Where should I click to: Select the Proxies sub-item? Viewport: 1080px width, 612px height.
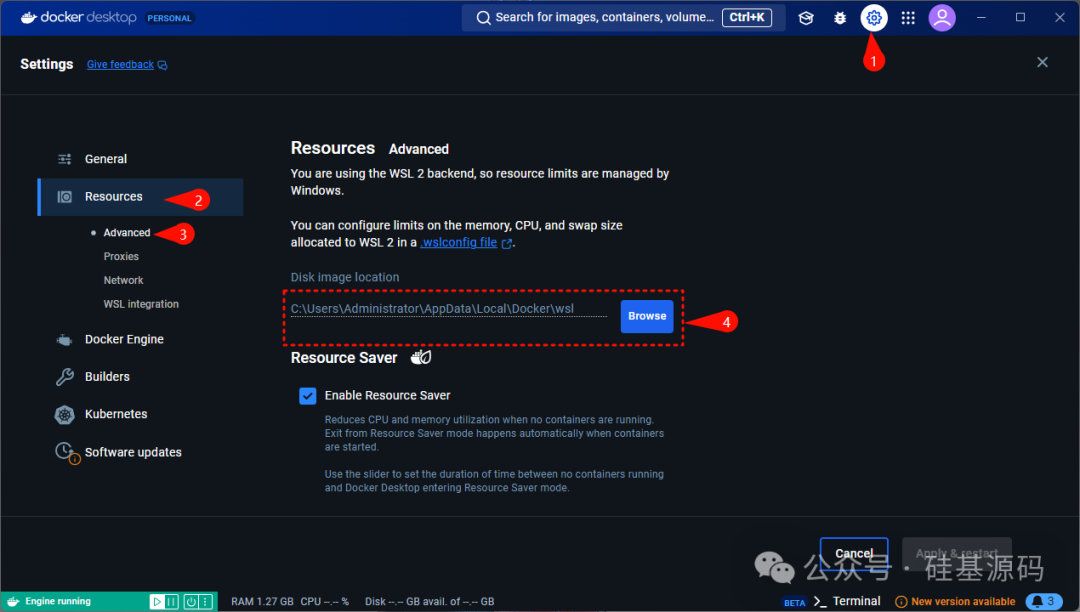121,256
